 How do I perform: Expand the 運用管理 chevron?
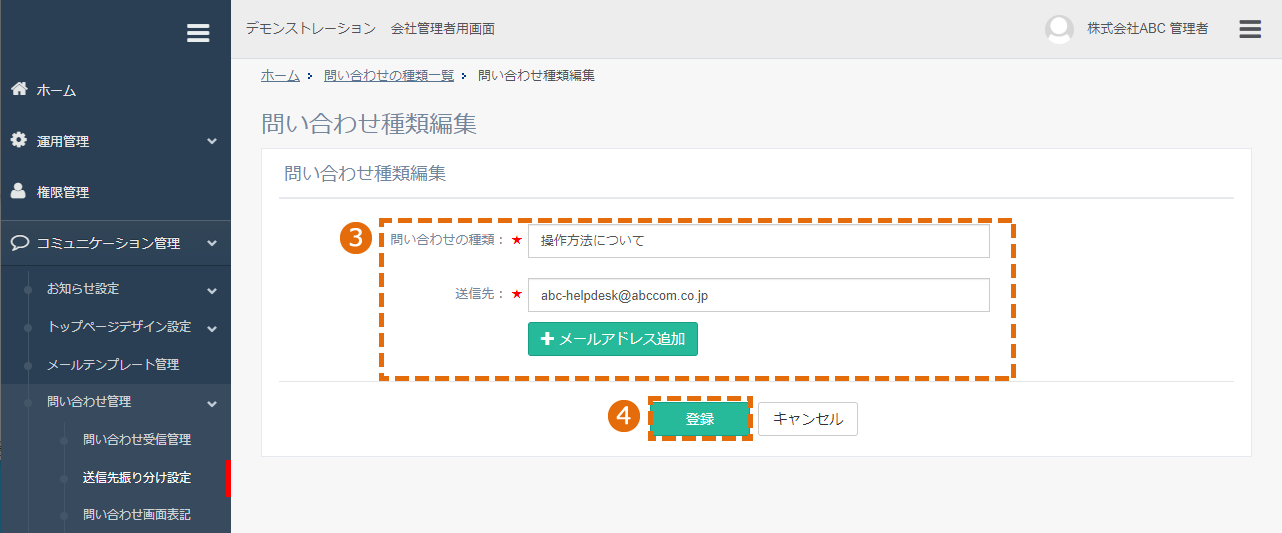pyautogui.click(x=212, y=141)
